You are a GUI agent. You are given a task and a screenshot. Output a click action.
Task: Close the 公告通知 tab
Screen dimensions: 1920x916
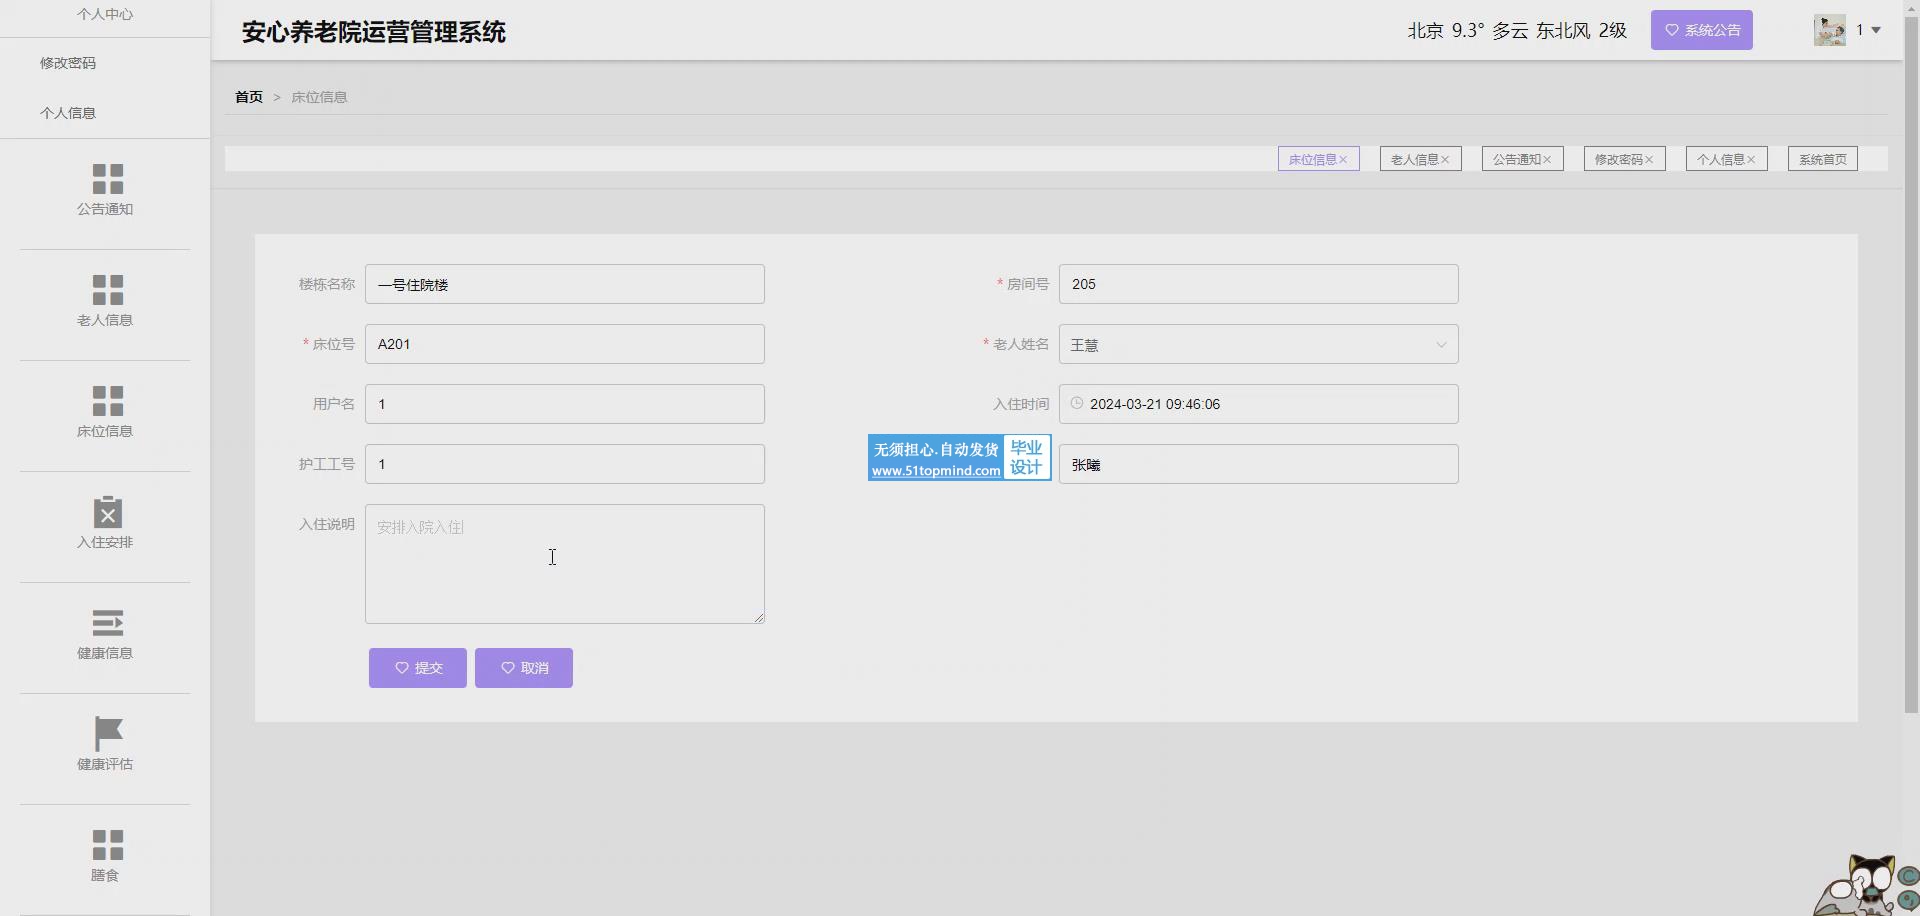(1547, 159)
